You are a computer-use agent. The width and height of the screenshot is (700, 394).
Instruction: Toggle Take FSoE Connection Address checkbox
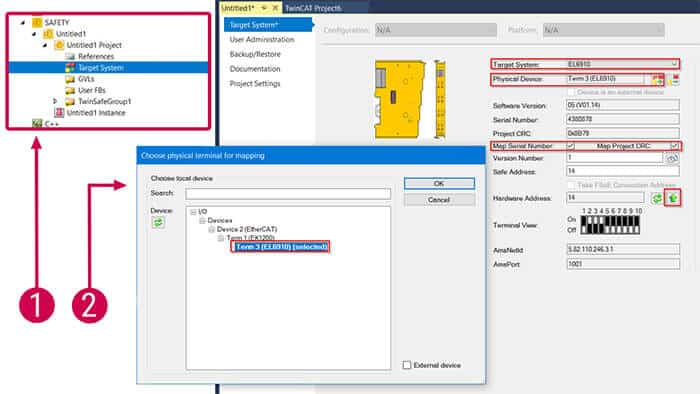(571, 185)
